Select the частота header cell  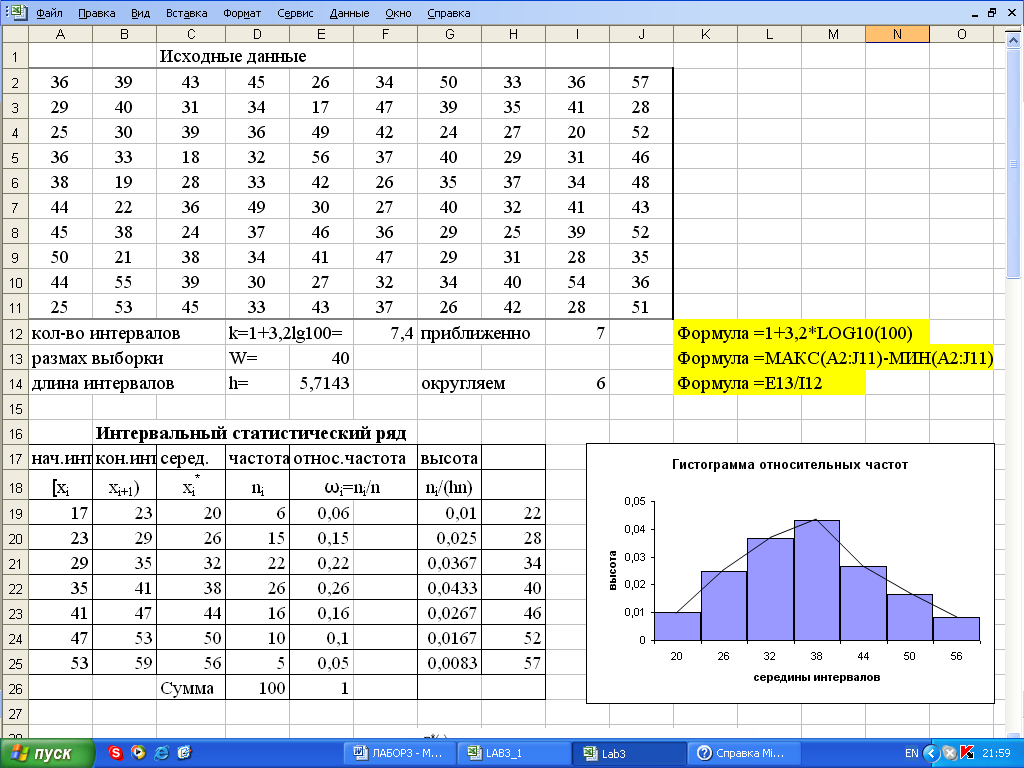pyautogui.click(x=257, y=458)
